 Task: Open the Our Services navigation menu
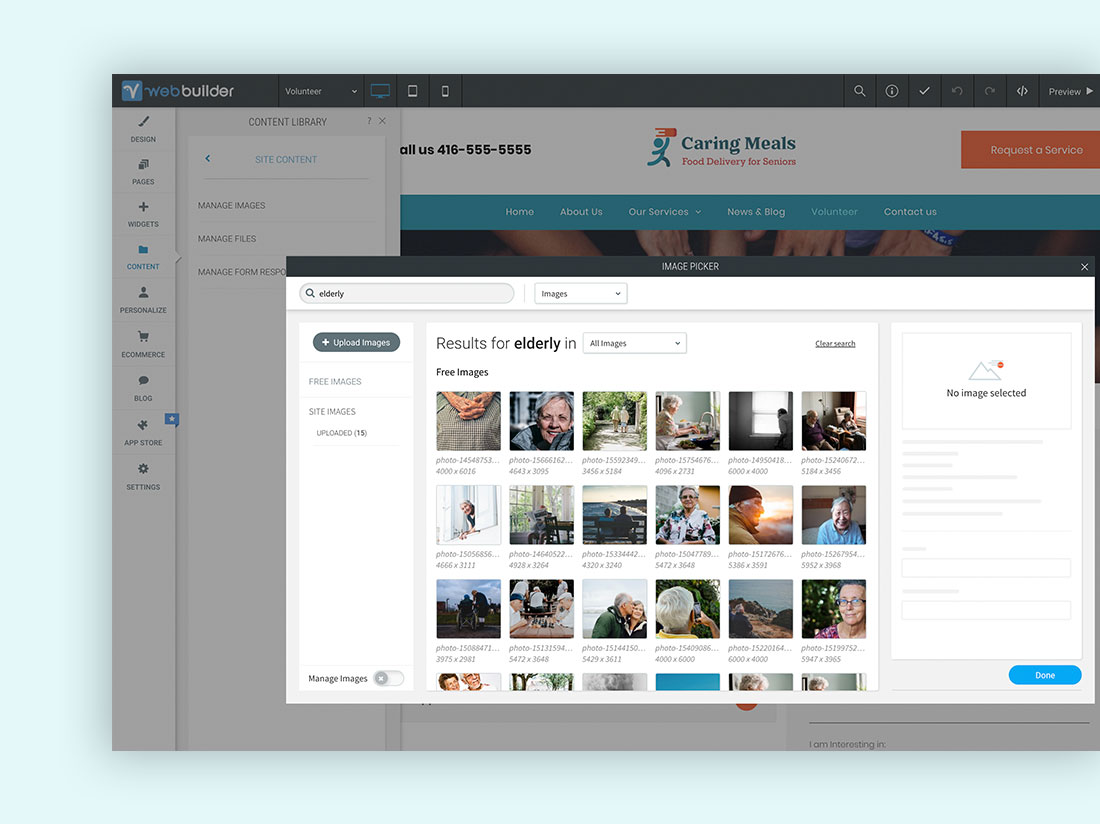tap(664, 211)
